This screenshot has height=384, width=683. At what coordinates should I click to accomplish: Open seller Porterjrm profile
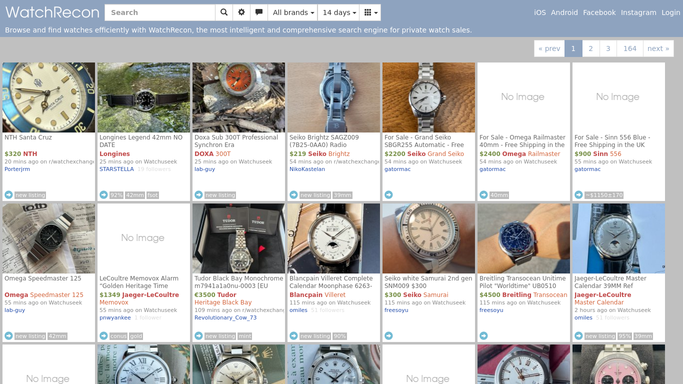tap(17, 169)
